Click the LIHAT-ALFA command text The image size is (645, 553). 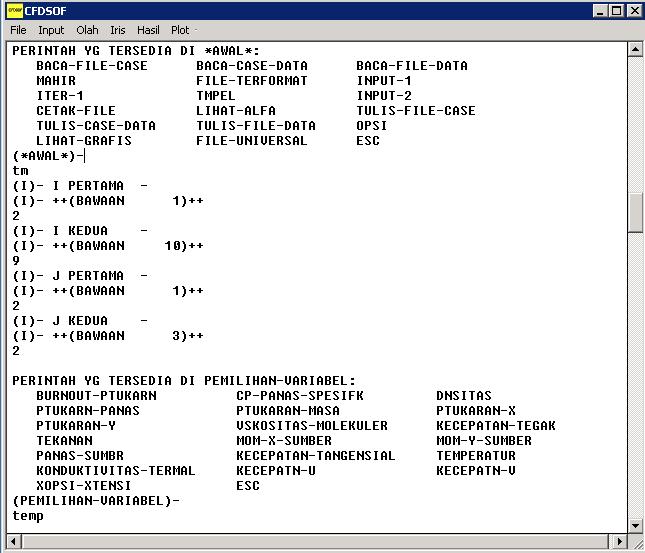pyautogui.click(x=236, y=111)
